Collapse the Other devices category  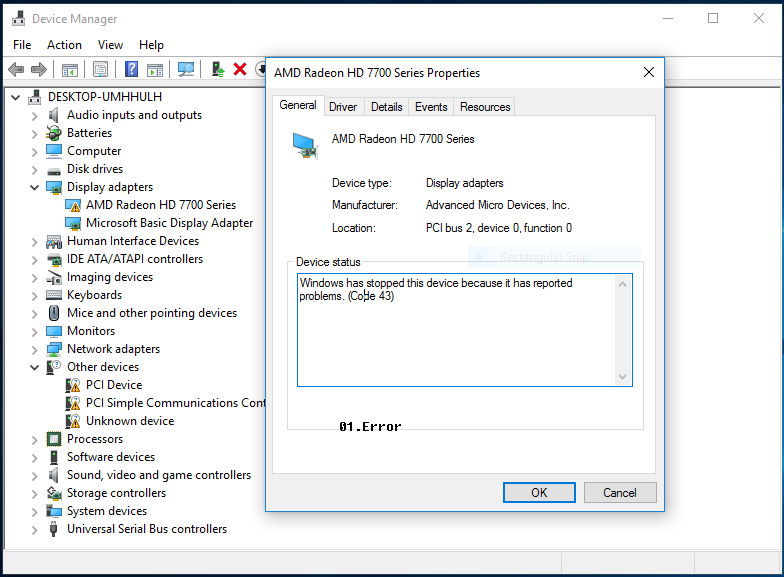coord(34,368)
